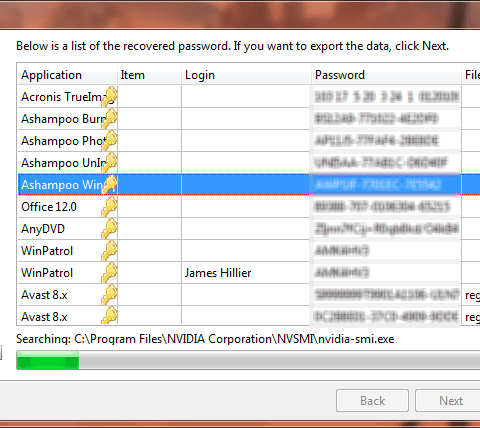
Task: Go to previous step with Back button
Action: click(x=372, y=400)
